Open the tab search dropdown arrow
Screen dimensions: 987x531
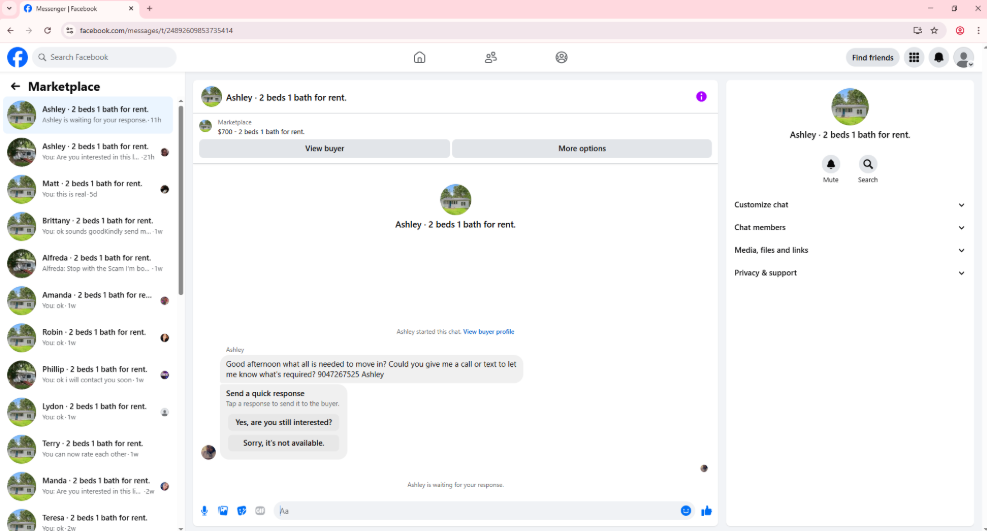click(x=9, y=9)
